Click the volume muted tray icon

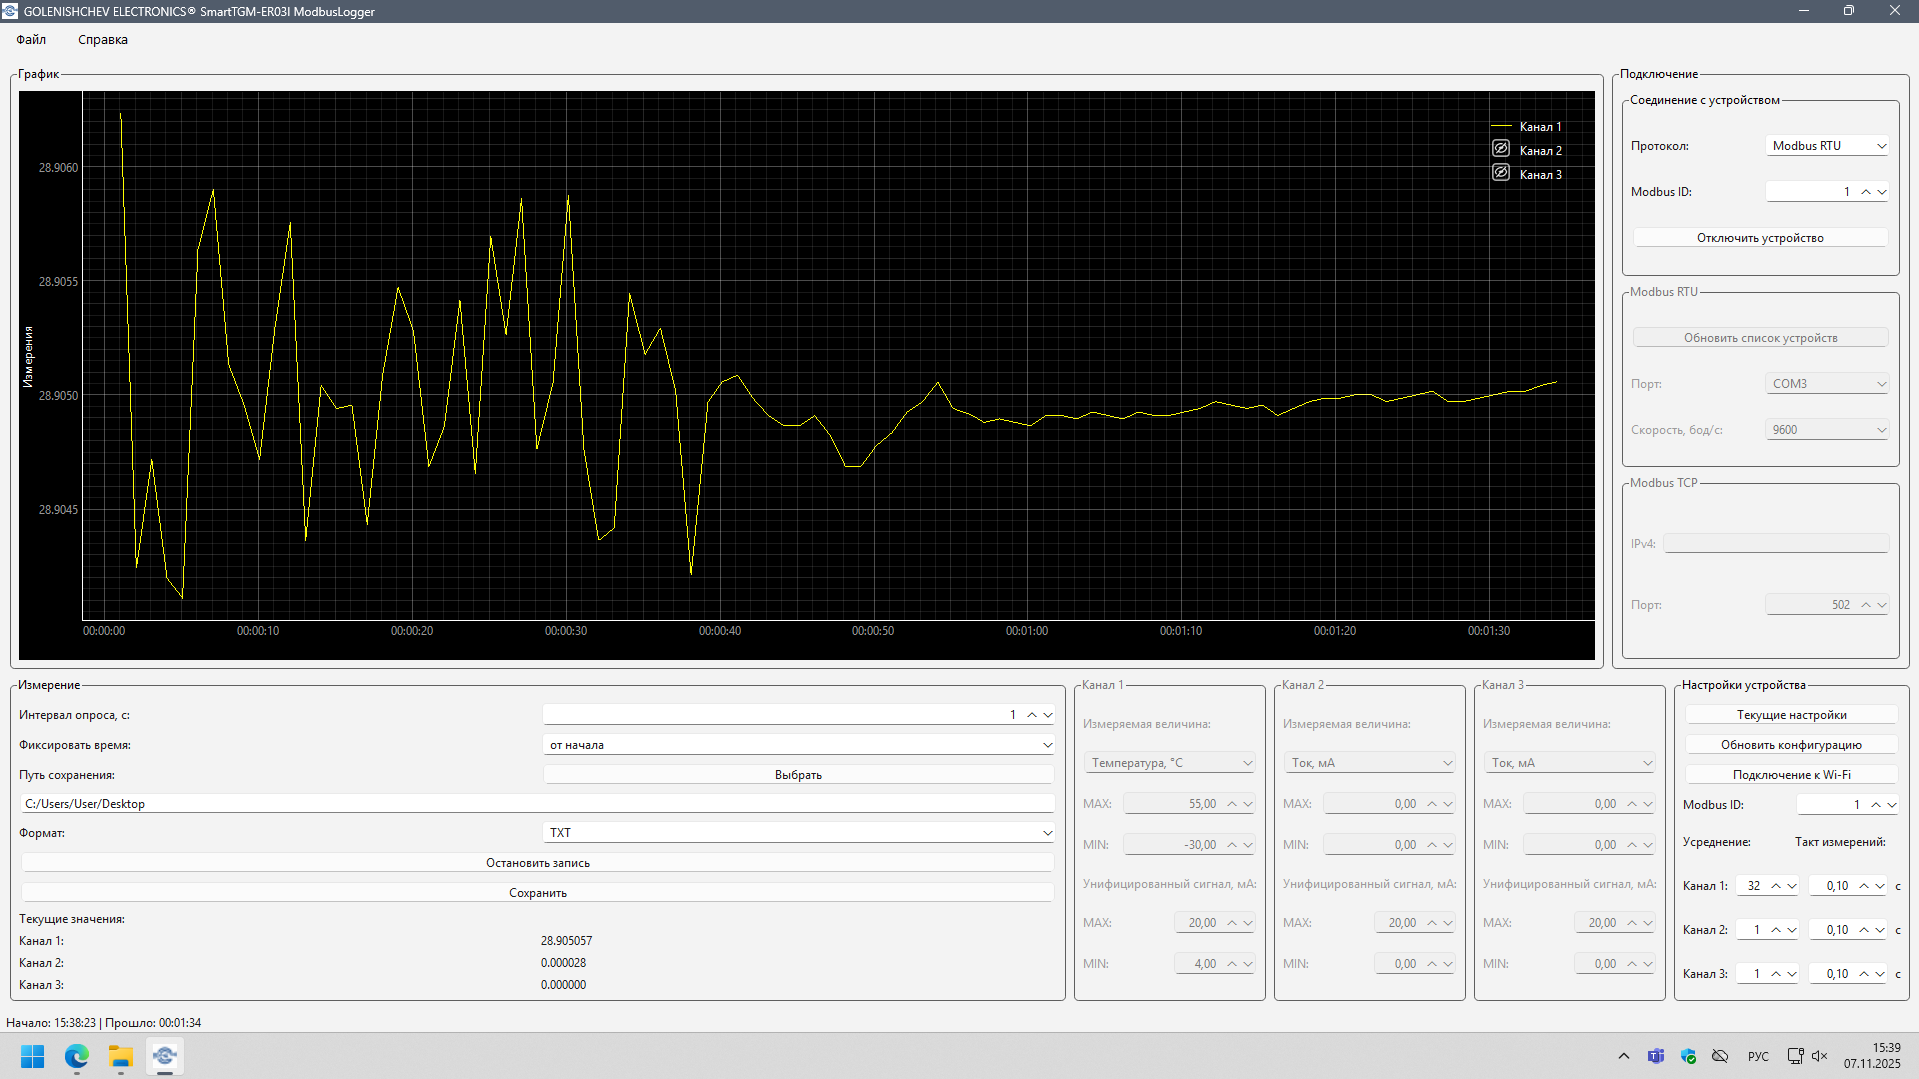pos(1819,1056)
